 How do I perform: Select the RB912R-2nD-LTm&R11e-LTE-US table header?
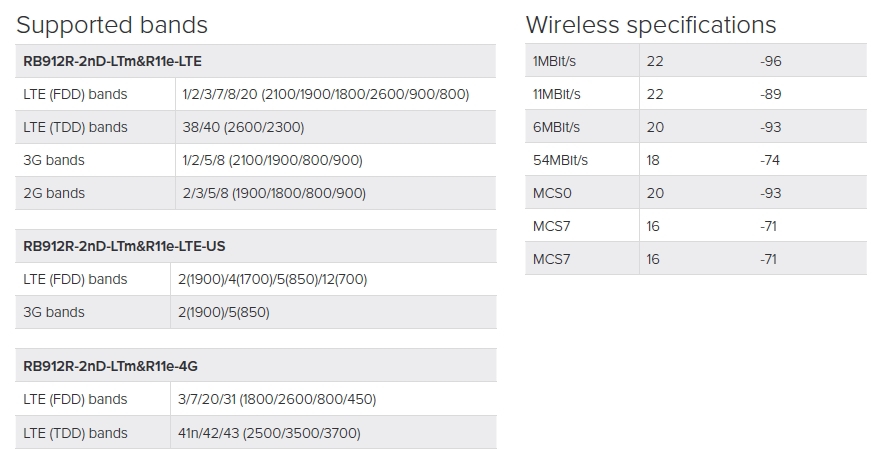click(124, 246)
